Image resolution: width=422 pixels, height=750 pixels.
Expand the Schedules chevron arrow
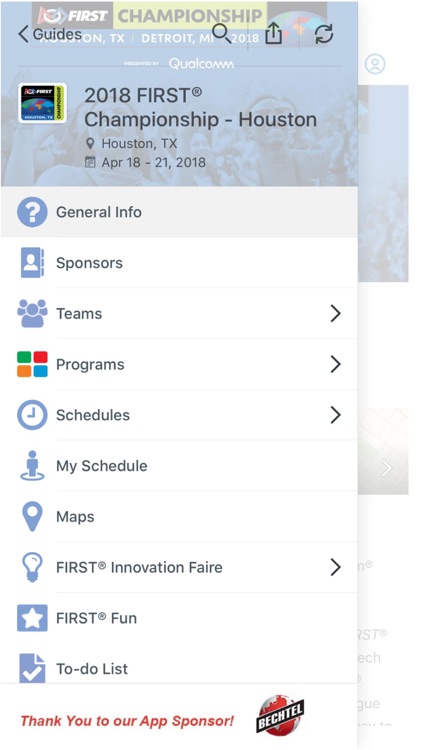pyautogui.click(x=335, y=415)
